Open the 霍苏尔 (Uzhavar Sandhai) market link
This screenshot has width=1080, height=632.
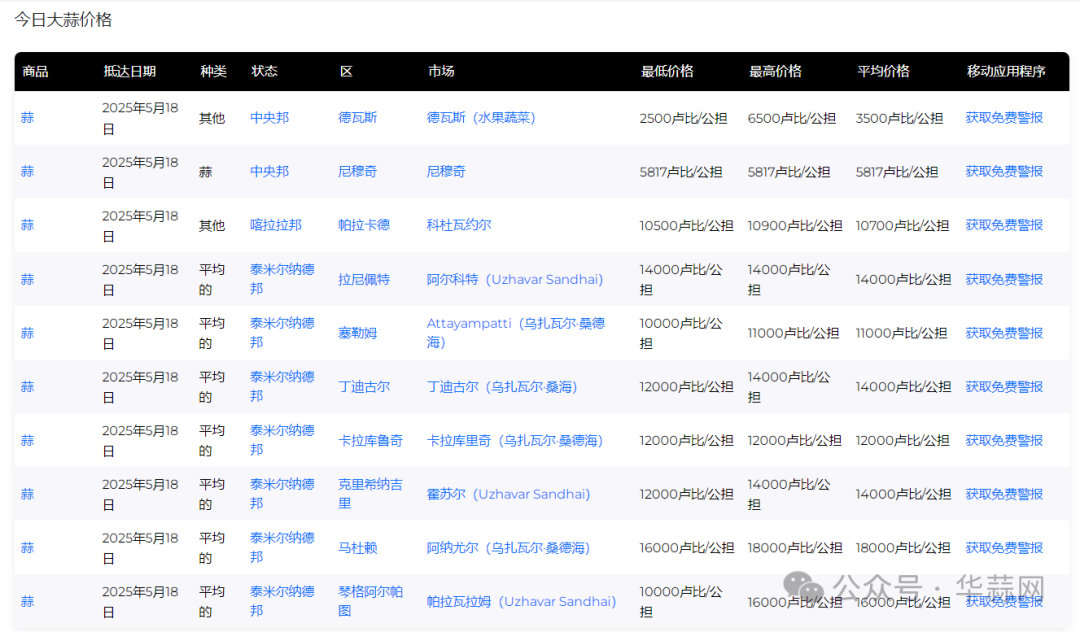(x=508, y=494)
